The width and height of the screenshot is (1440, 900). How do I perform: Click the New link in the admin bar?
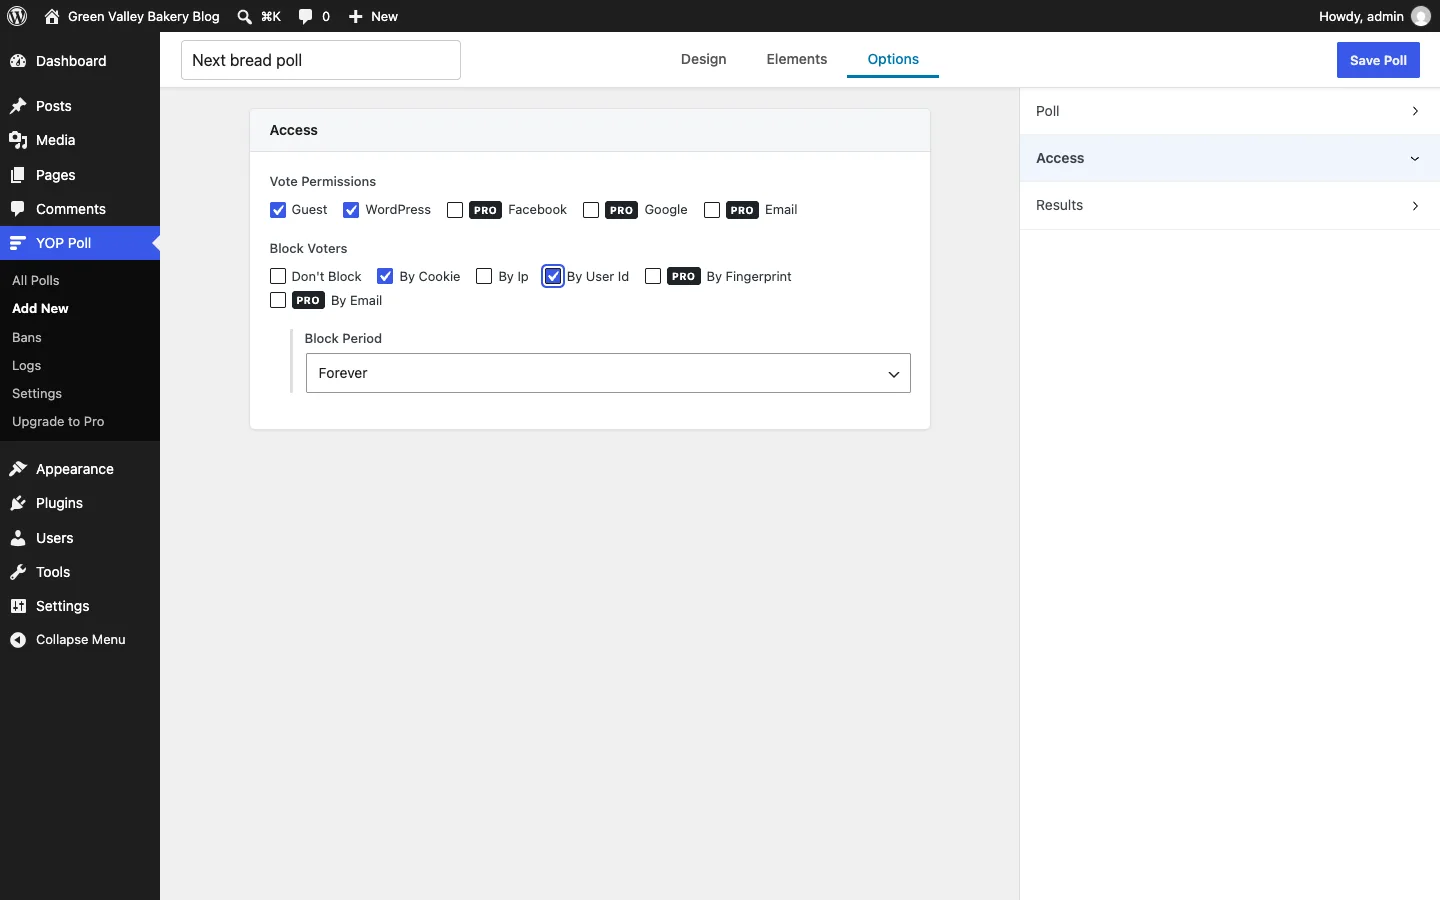(x=384, y=16)
